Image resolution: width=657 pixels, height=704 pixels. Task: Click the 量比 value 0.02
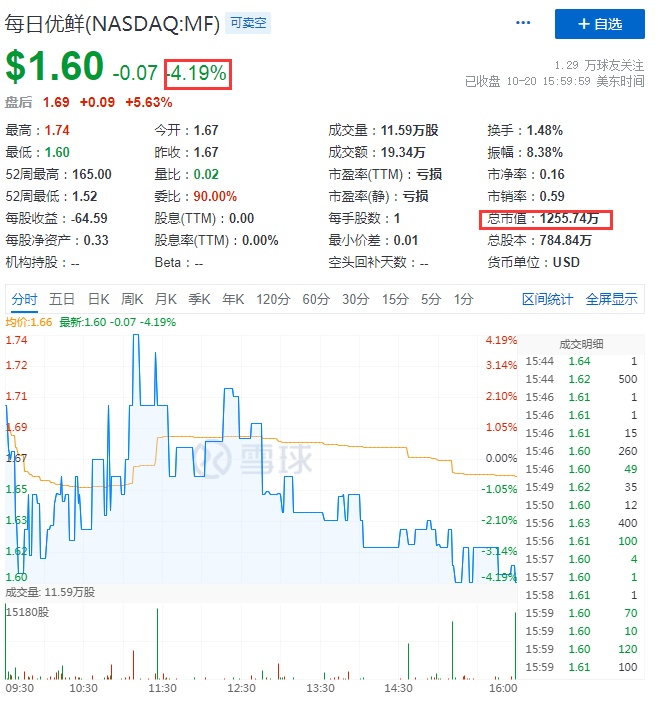tap(206, 174)
